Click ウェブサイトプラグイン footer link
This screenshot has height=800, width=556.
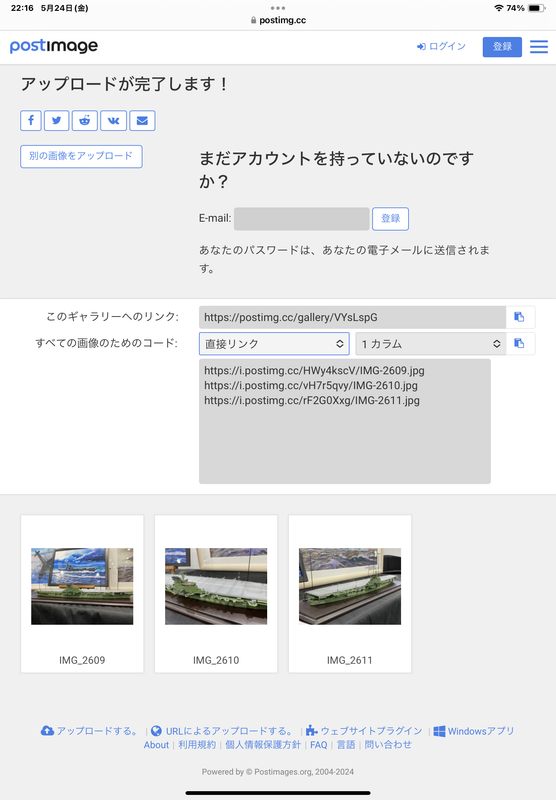371,731
